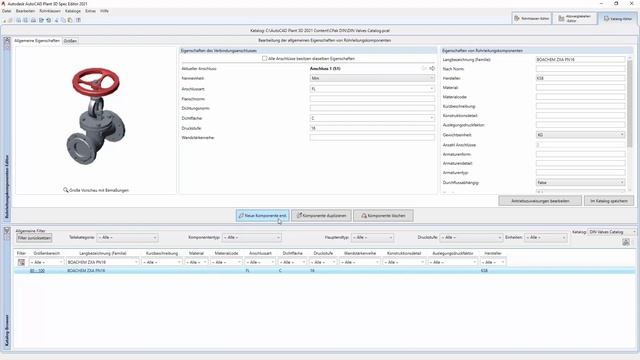The width and height of the screenshot is (640, 360).
Task: Switch to the Größen tab
Action: 70,41
